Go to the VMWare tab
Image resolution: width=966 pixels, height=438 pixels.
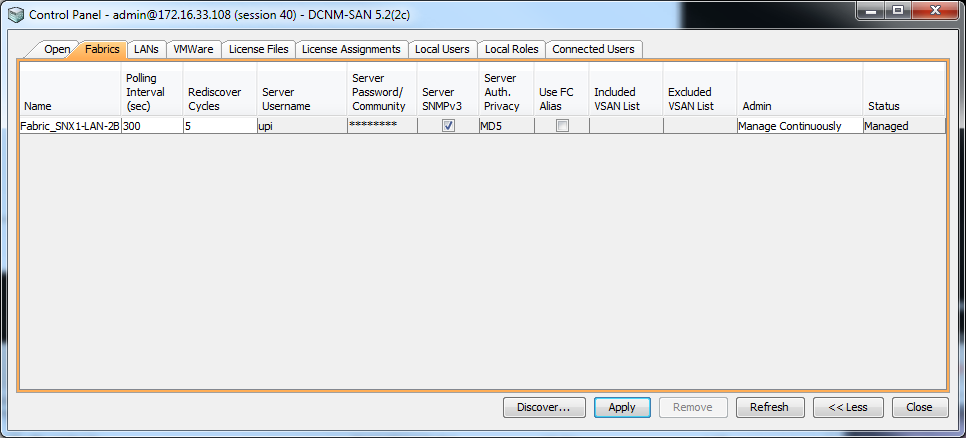[x=193, y=49]
